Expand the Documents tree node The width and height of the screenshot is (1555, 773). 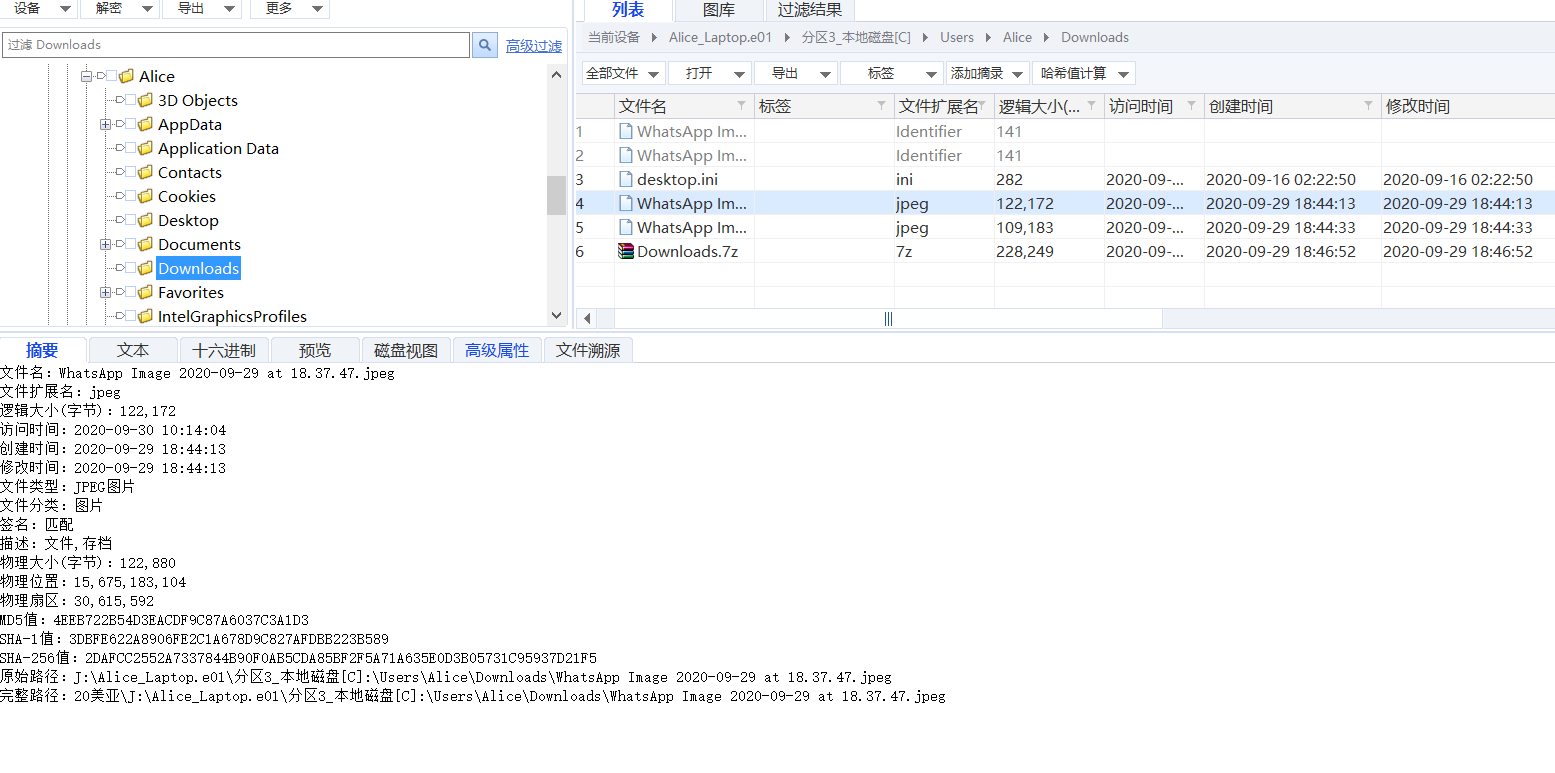(106, 244)
